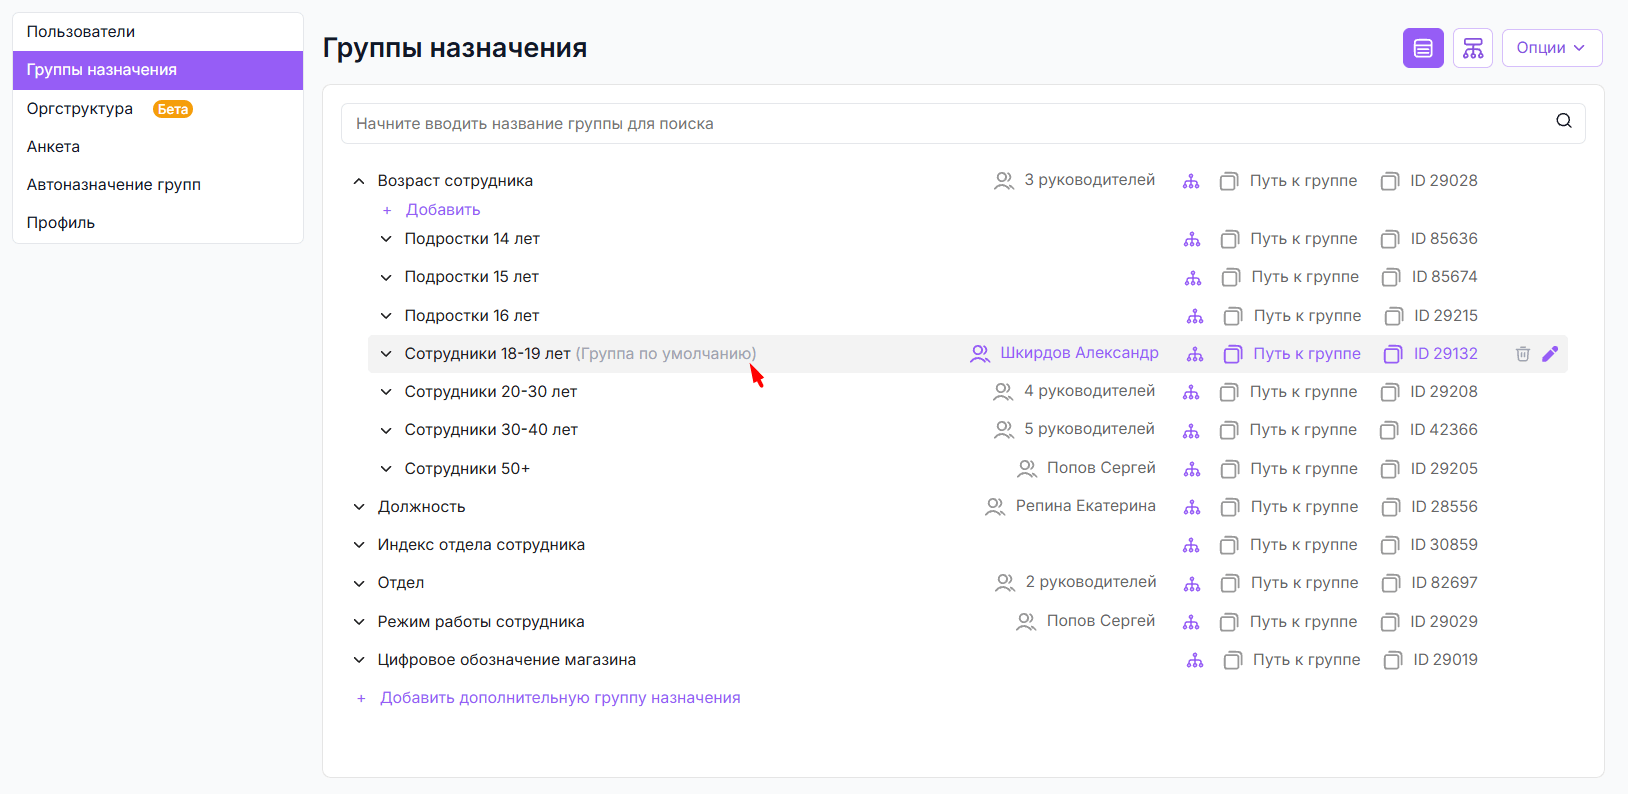
Task: Click hierarchy icon for Отдел row
Action: pos(1192,584)
